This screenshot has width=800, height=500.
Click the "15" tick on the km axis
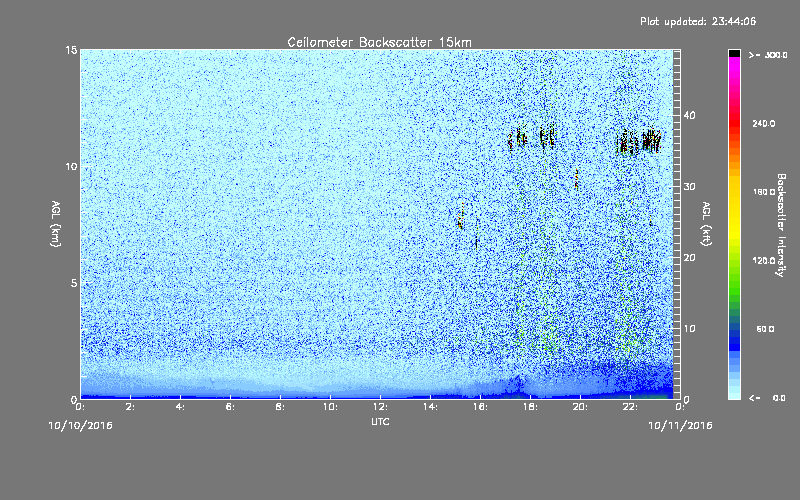point(71,50)
